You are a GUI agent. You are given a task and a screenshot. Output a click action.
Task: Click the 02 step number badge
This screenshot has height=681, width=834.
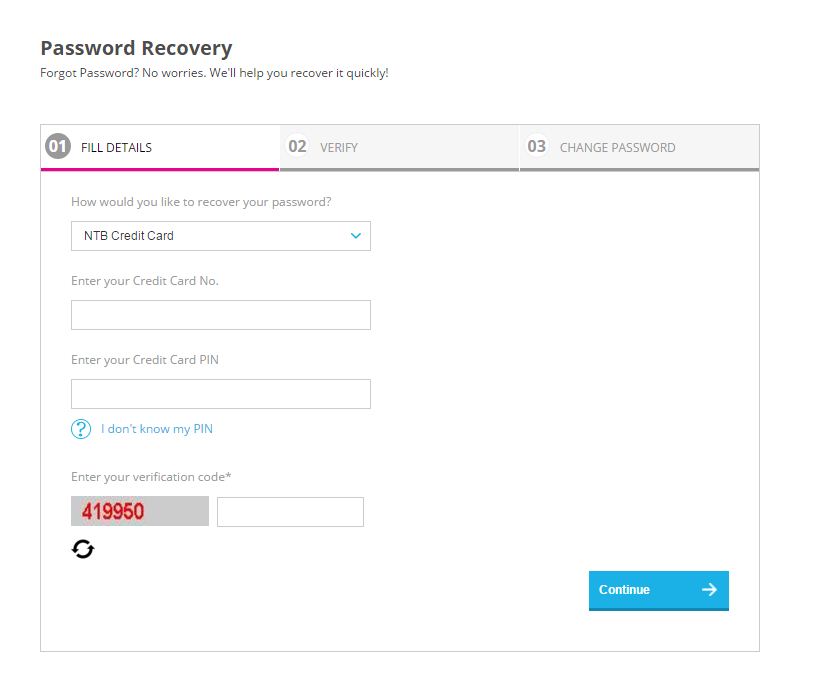[x=297, y=146]
